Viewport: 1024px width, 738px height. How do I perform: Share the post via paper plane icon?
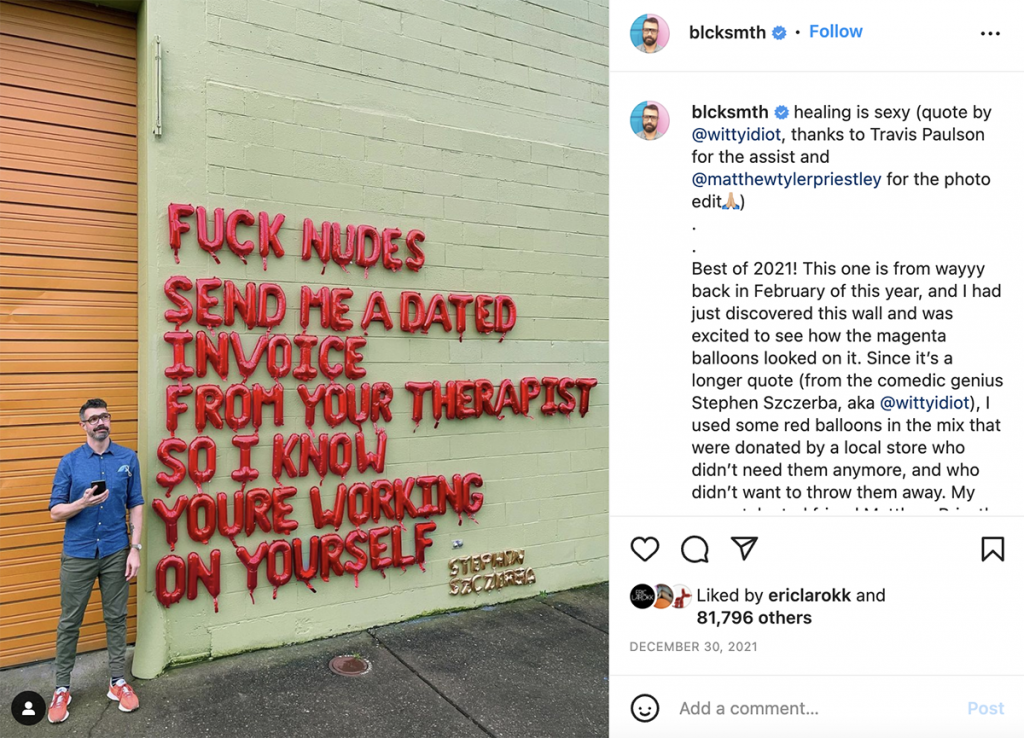[x=744, y=548]
